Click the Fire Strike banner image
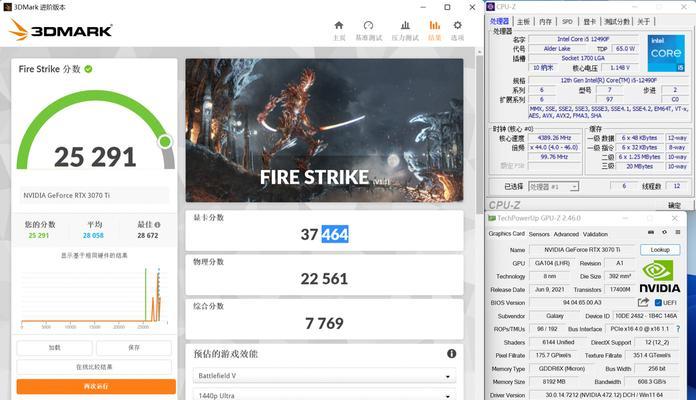696x400 pixels. click(324, 130)
